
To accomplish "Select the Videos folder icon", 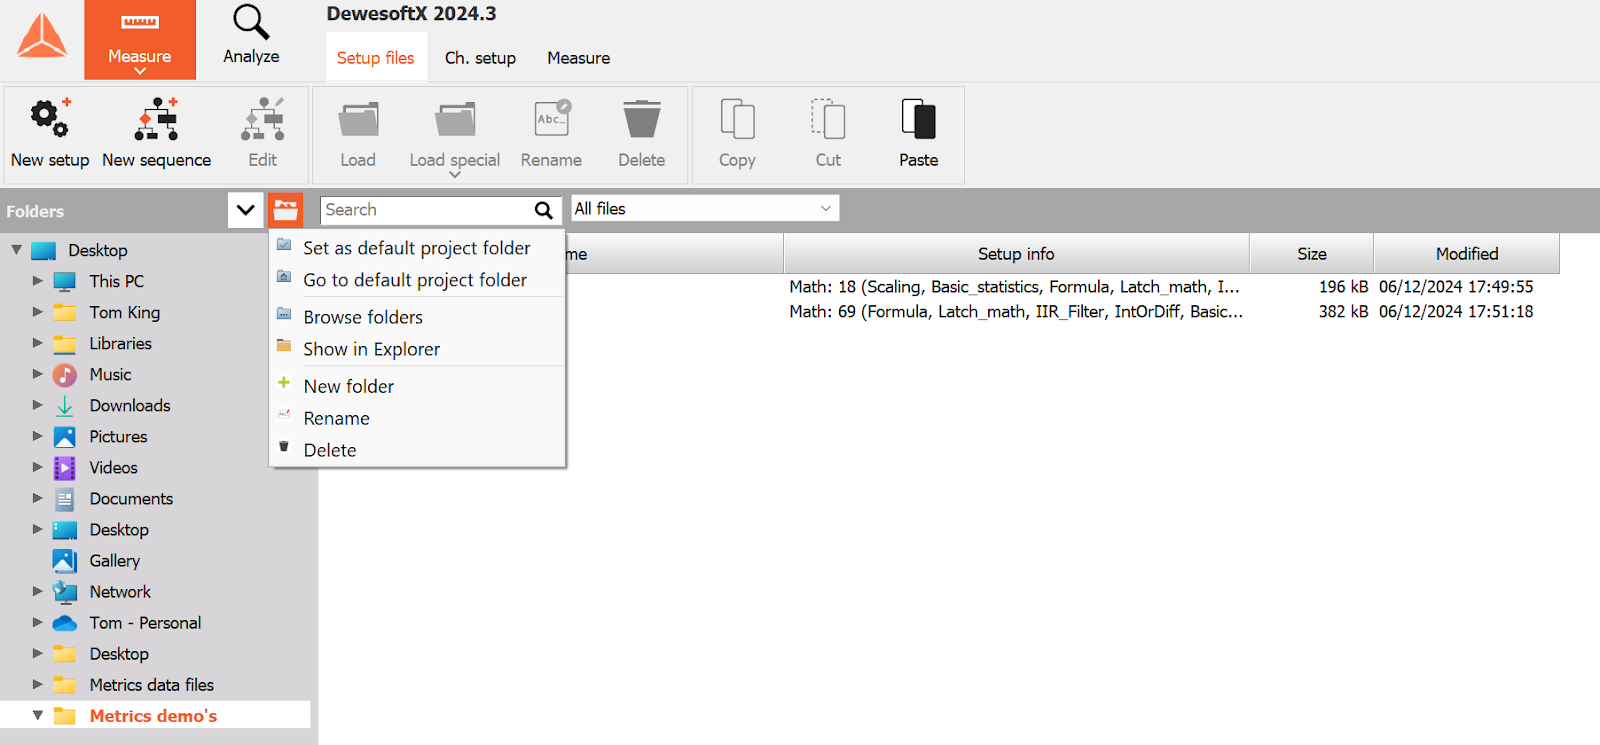I will (65, 468).
